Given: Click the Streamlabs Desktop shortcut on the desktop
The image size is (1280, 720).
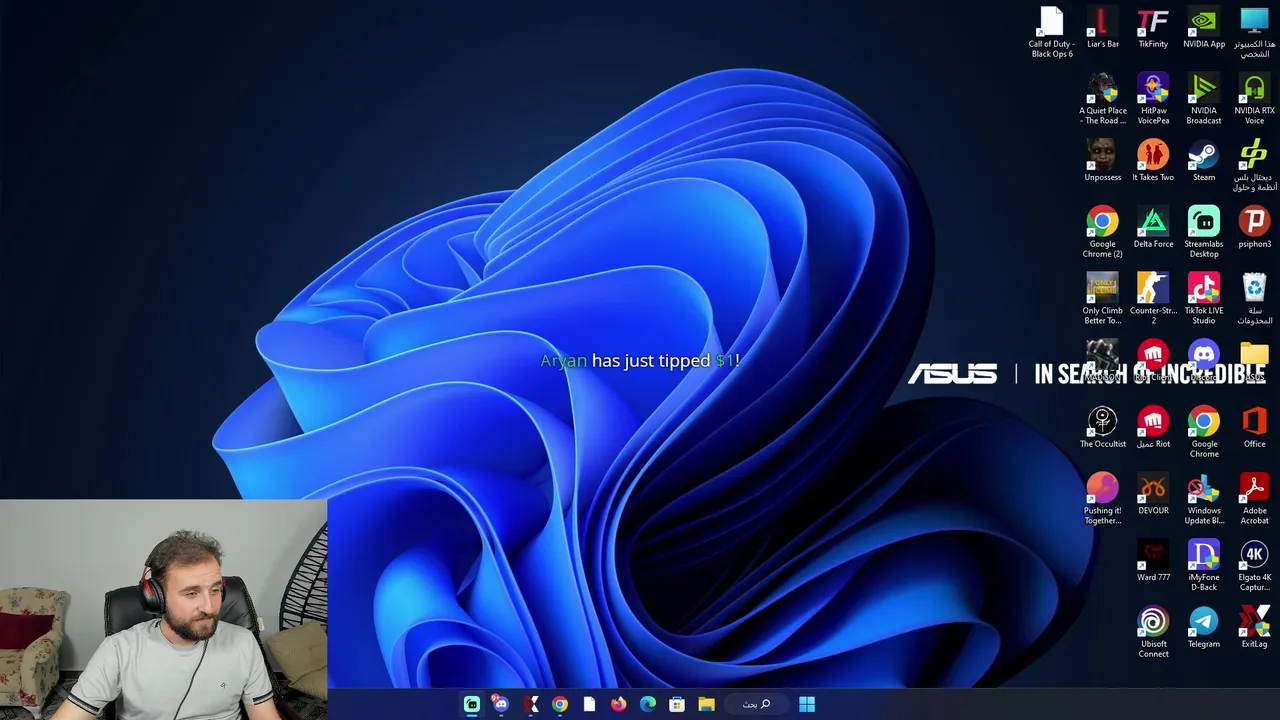Looking at the screenshot, I should 1204,232.
